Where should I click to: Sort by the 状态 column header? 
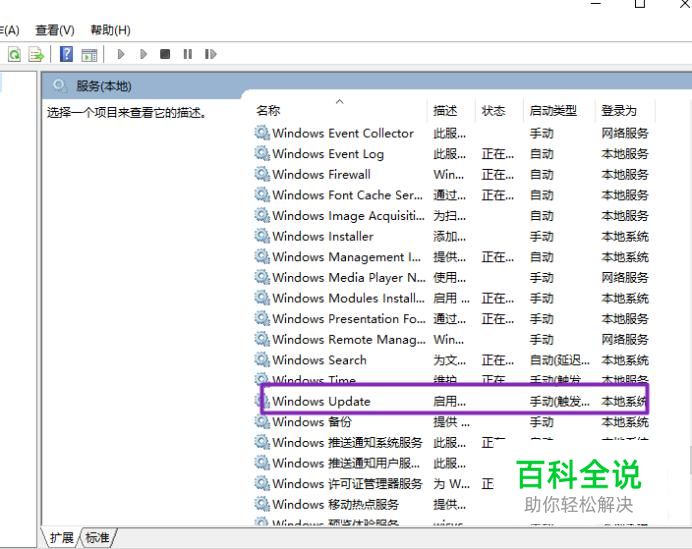pos(493,110)
